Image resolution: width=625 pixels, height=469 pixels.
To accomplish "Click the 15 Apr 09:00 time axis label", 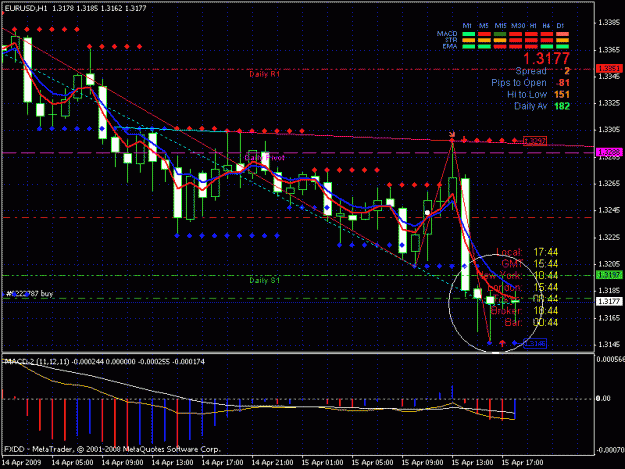I will [x=423, y=463].
